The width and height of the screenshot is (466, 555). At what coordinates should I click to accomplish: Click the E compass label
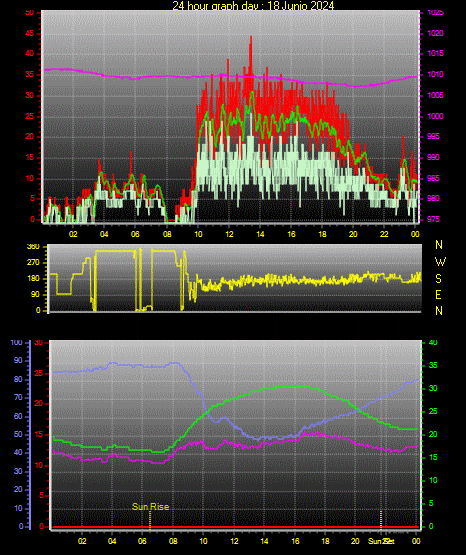(438, 295)
